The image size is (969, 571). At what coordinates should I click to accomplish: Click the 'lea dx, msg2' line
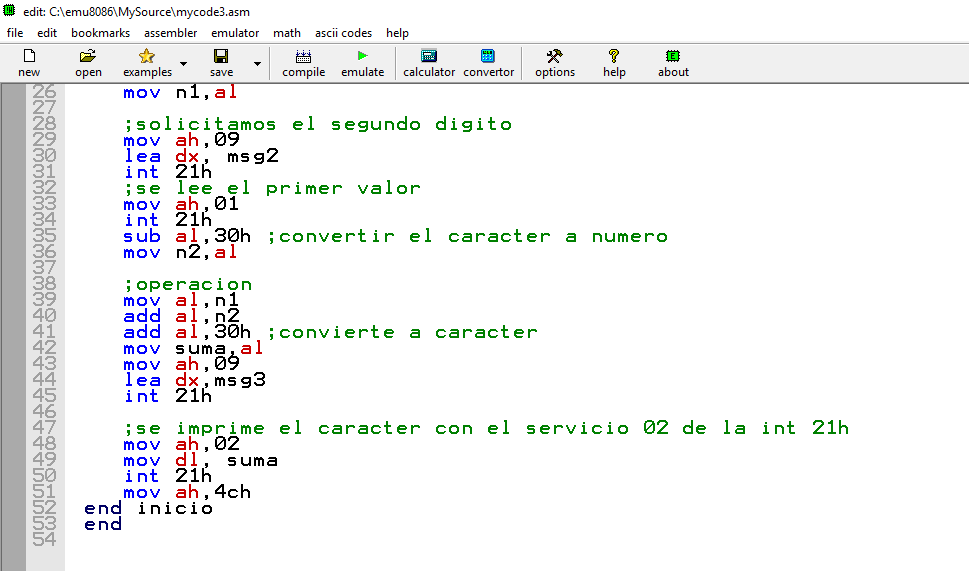point(201,156)
